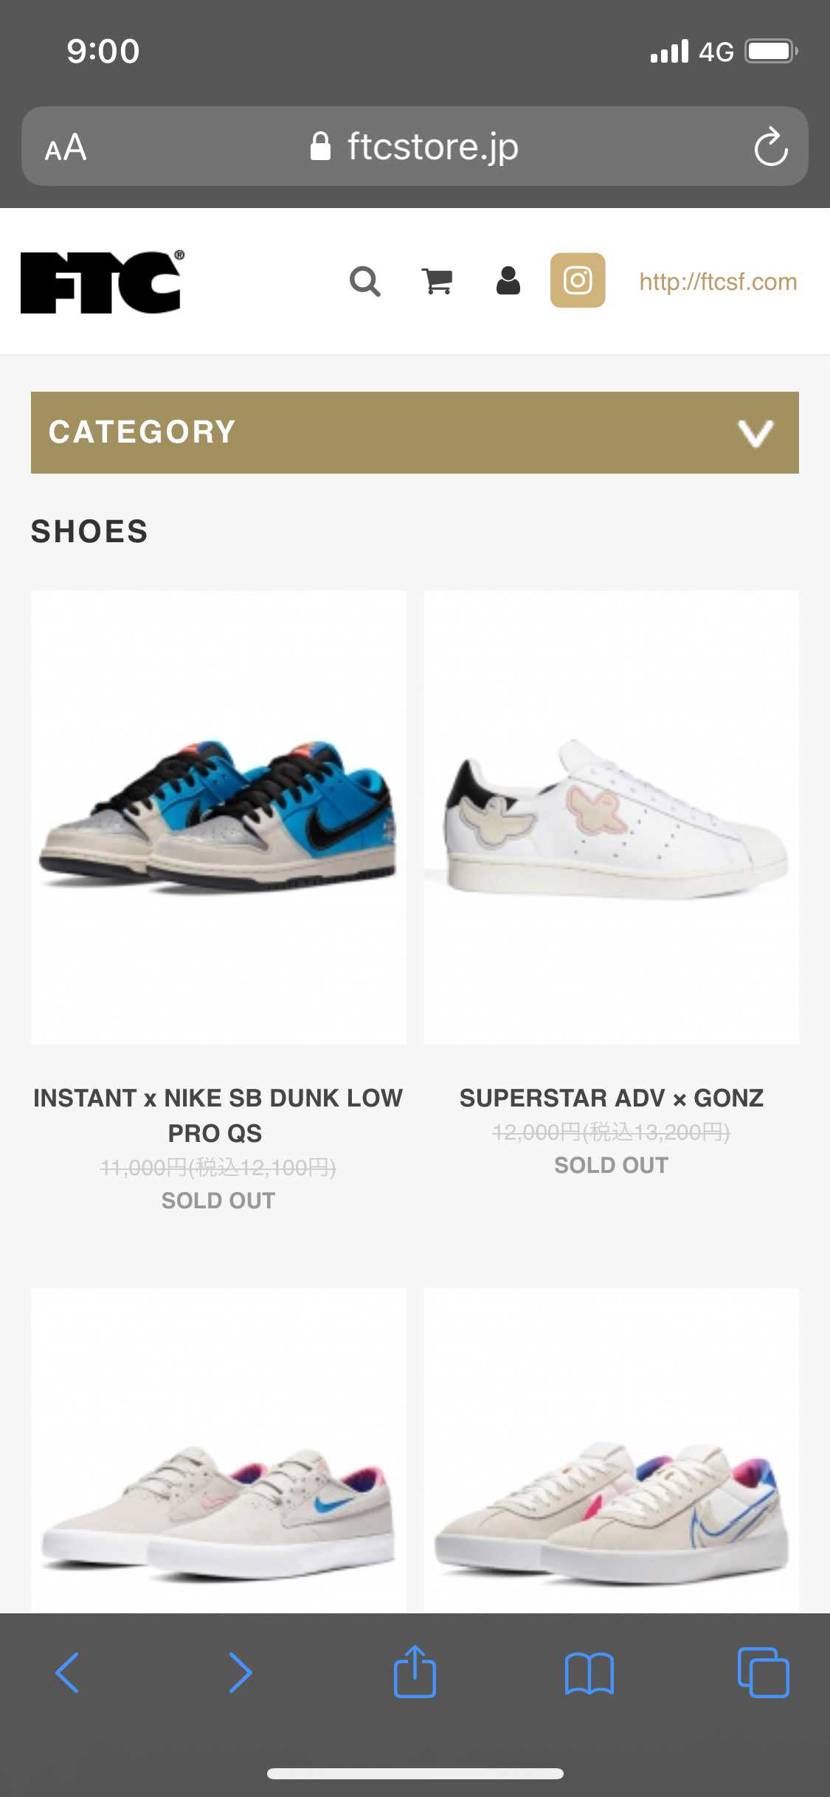Reload the page with refresh icon
830x1797 pixels.
(x=770, y=148)
